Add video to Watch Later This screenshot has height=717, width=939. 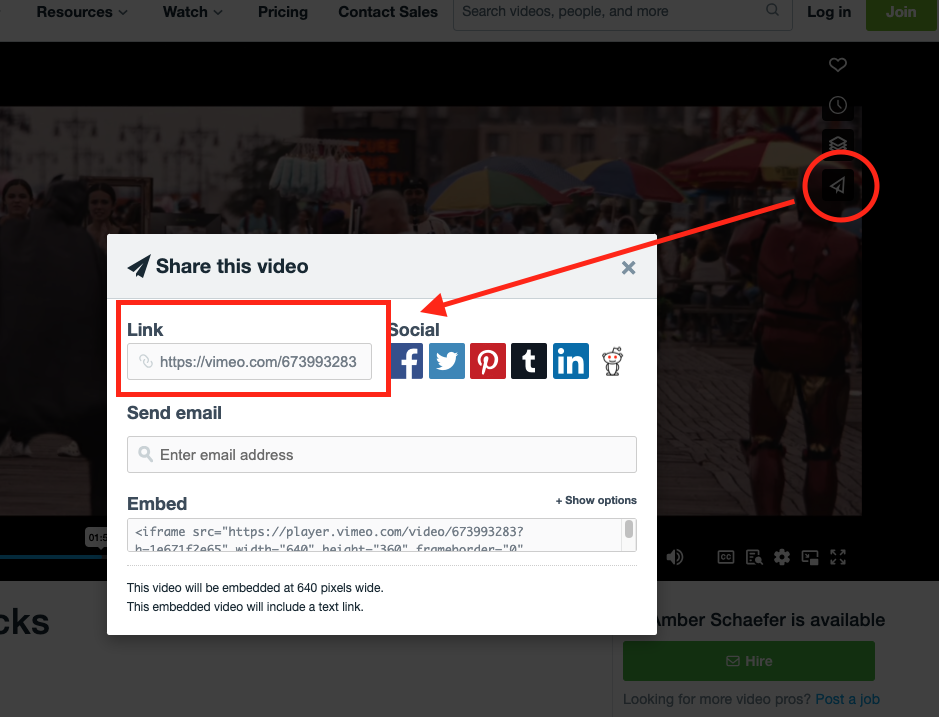838,105
